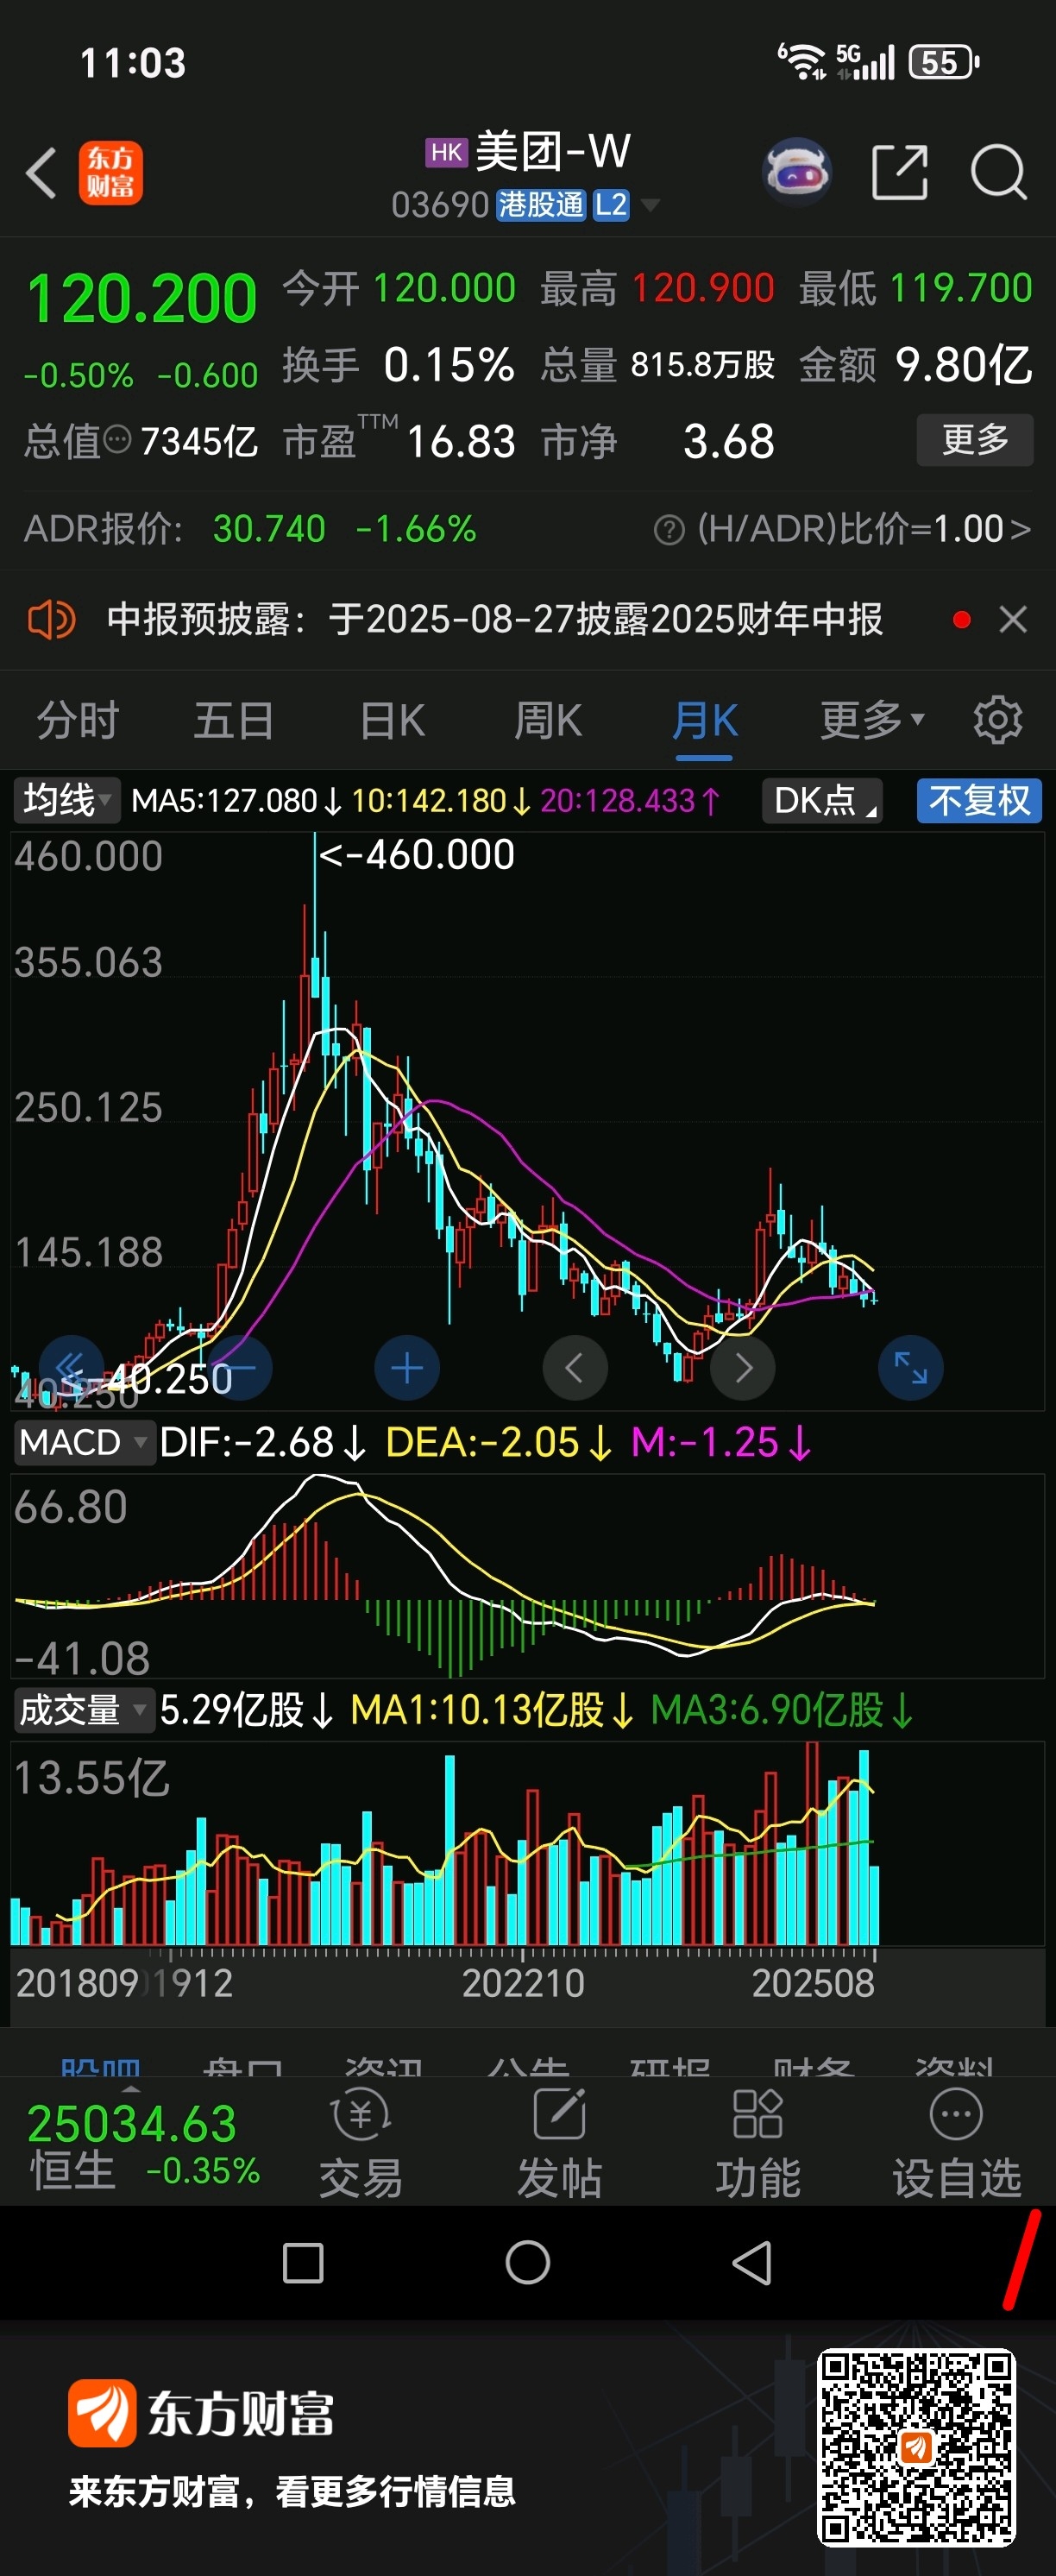Screen dimensions: 1056x2576
Task: Tap the H/ADR ratio help icon
Action: 668,529
